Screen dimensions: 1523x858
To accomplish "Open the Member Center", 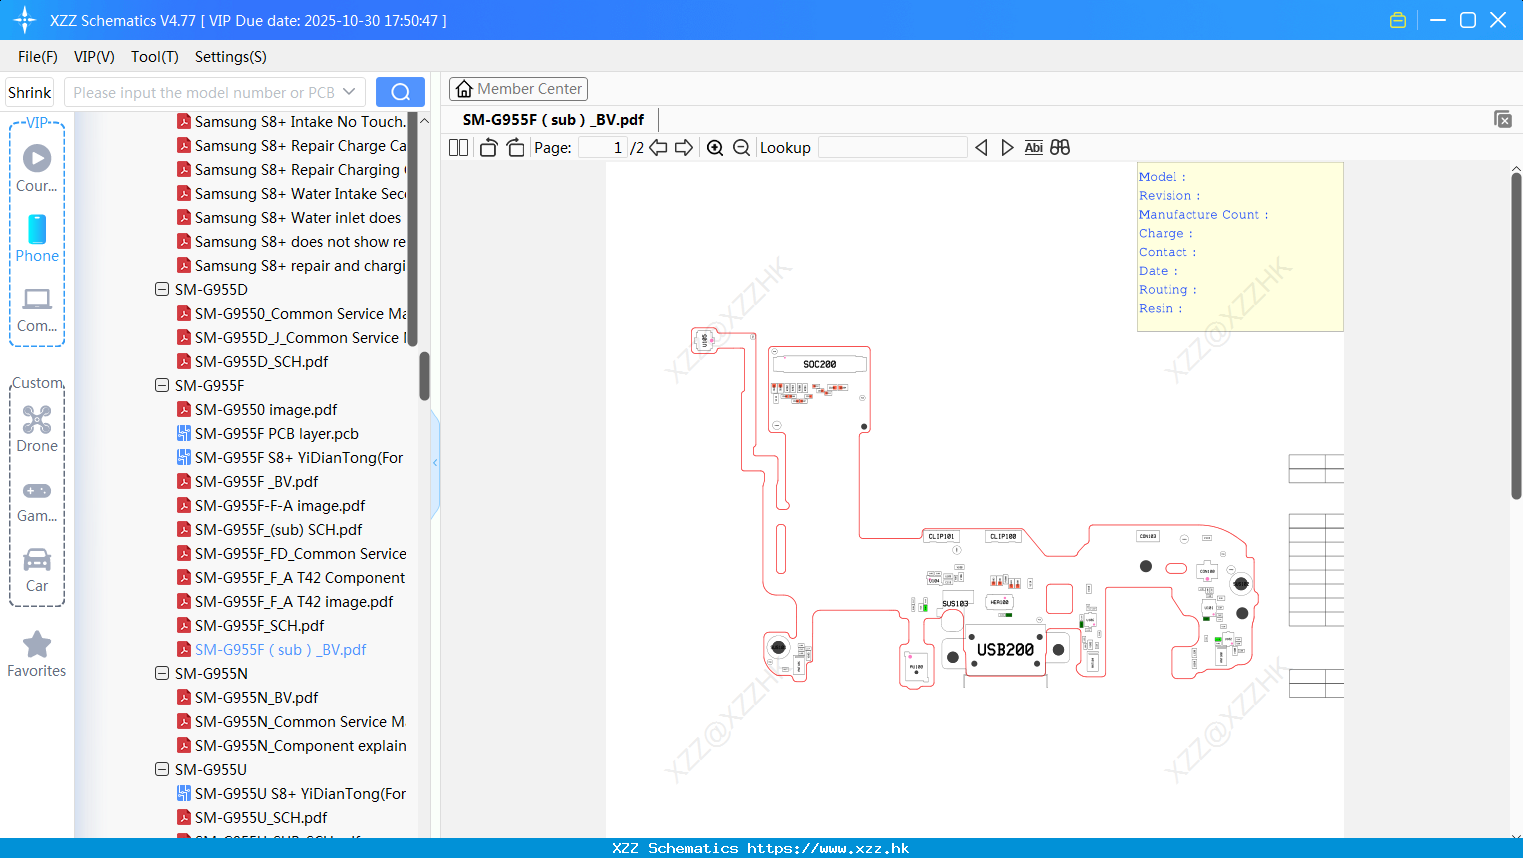I will (518, 89).
